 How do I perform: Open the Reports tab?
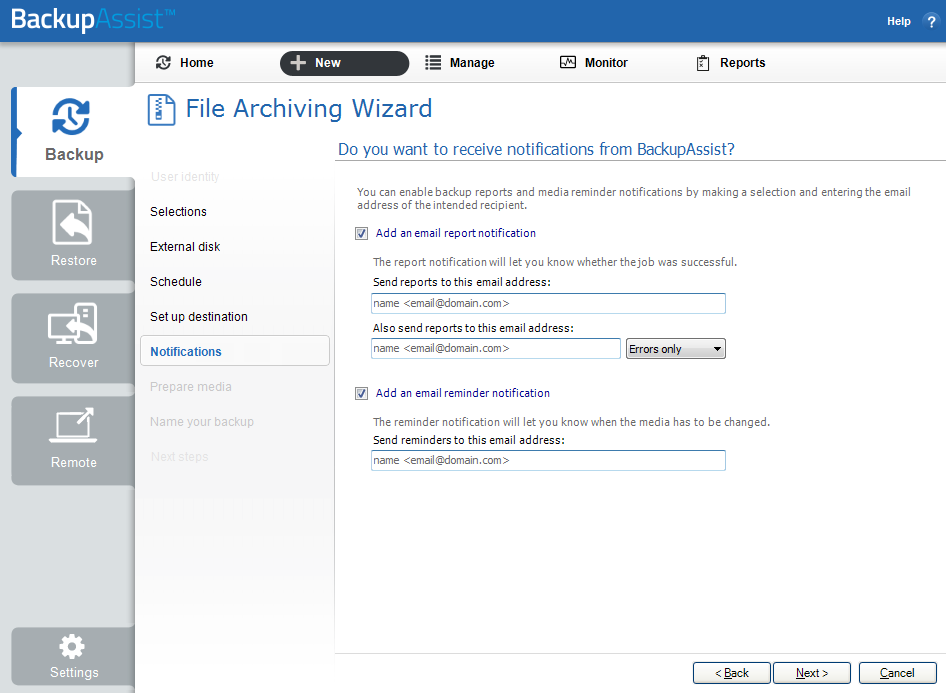(731, 63)
